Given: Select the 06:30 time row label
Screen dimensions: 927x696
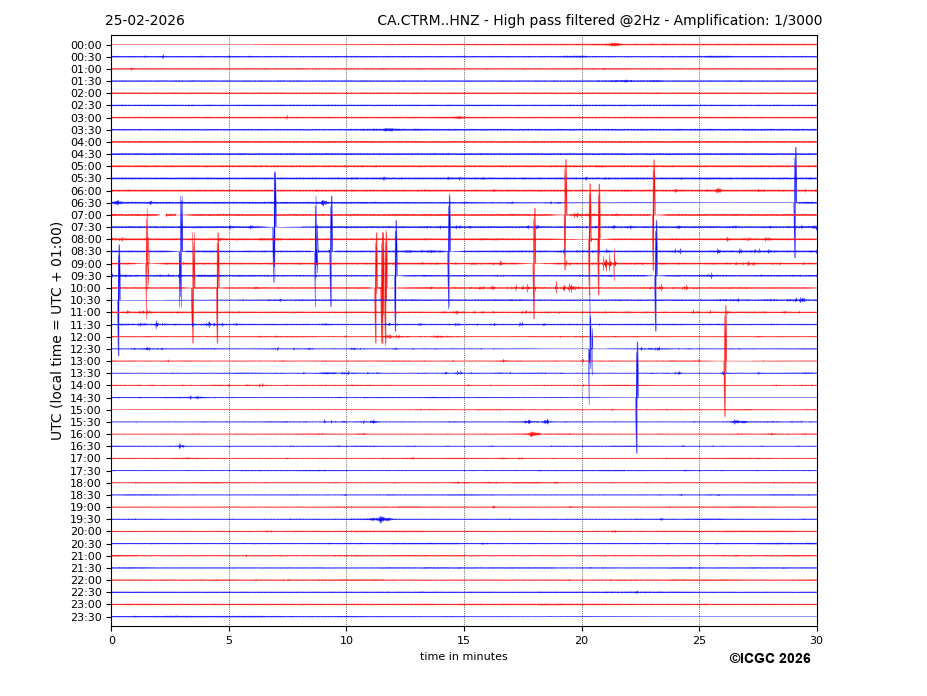Looking at the screenshot, I should click(86, 203).
